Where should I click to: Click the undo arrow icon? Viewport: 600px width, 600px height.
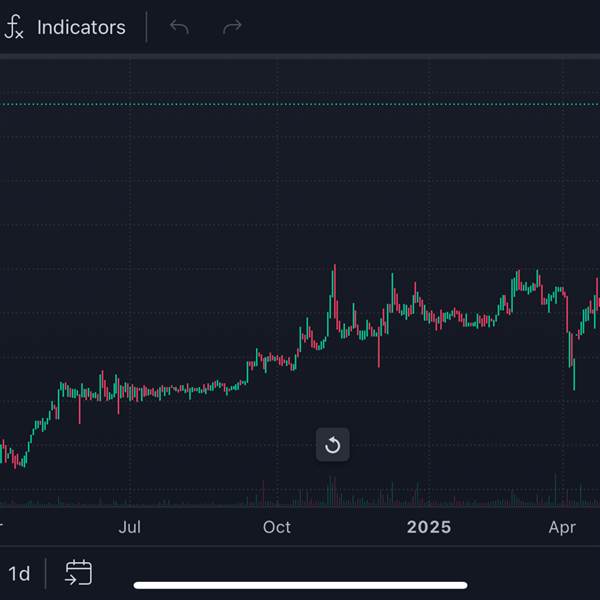tap(179, 27)
